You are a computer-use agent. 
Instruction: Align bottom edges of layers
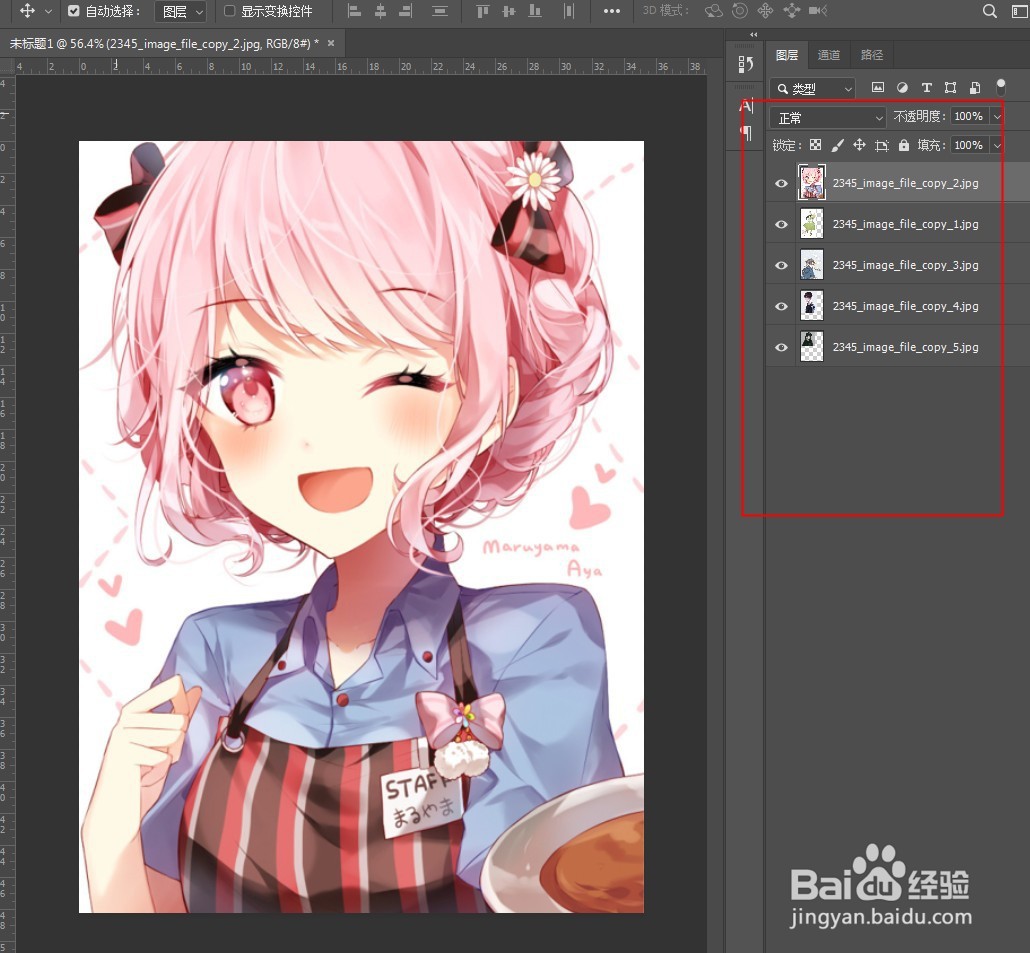[x=535, y=11]
